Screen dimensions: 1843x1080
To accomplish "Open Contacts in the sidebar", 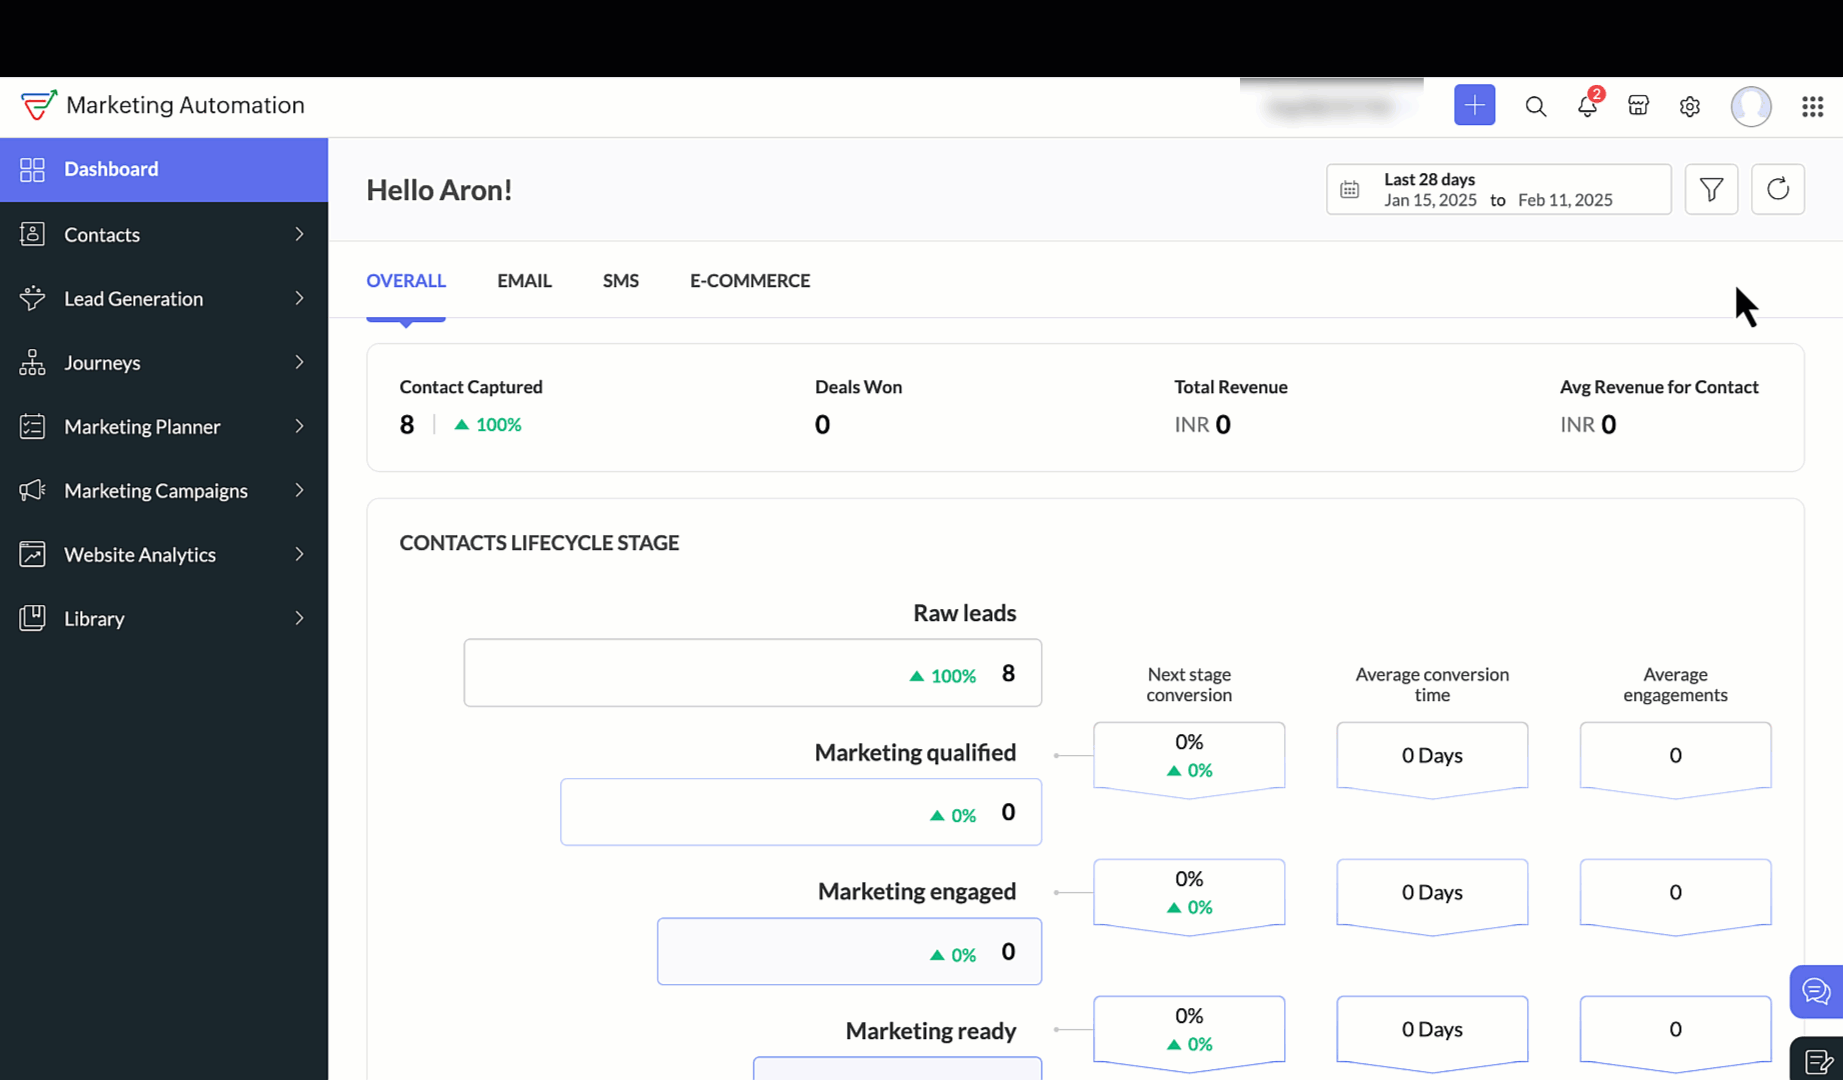I will [164, 234].
